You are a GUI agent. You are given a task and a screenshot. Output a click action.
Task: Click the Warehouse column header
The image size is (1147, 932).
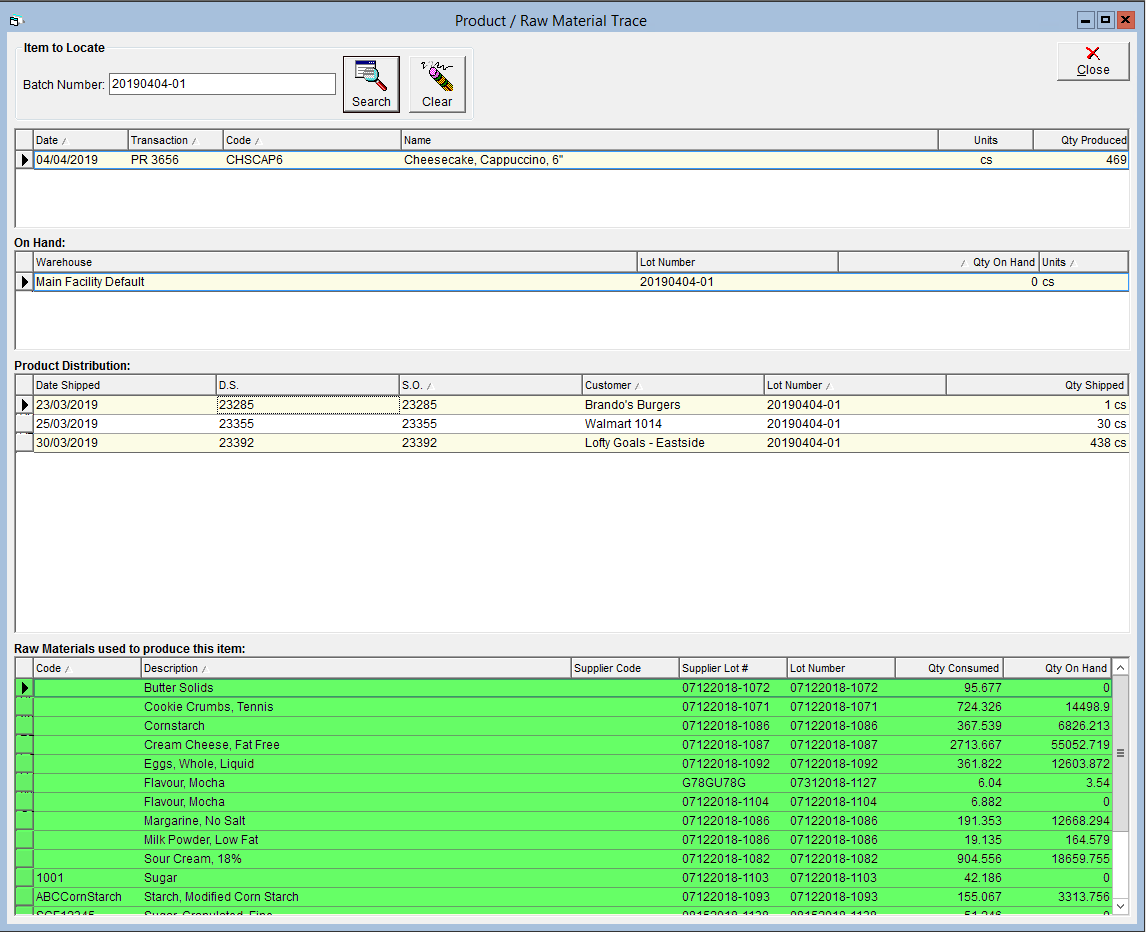(x=335, y=263)
